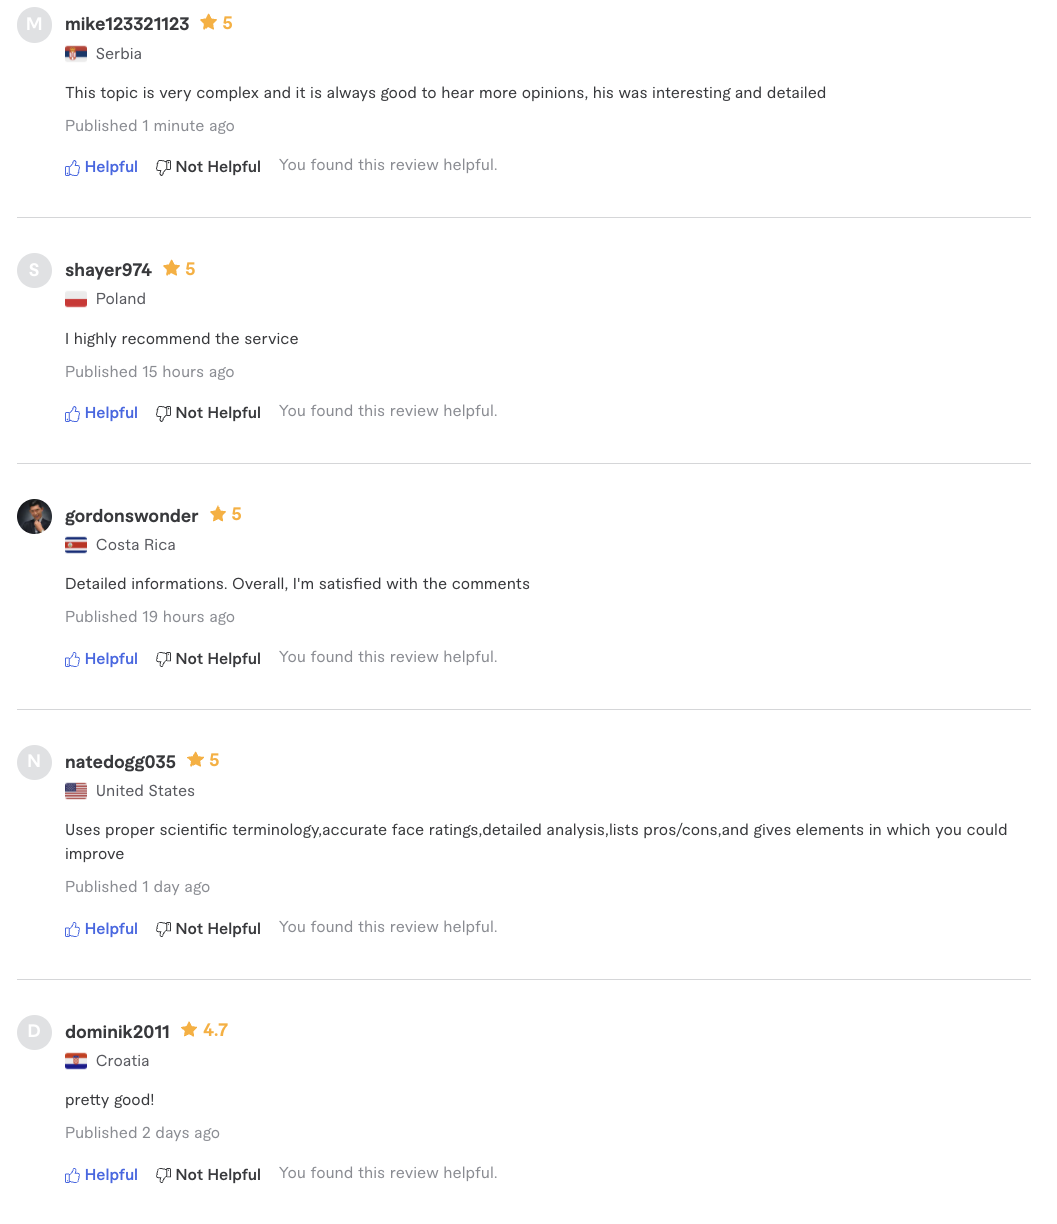The image size is (1057, 1224).
Task: Click Helpful under dominik2011's review
Action: click(101, 1175)
